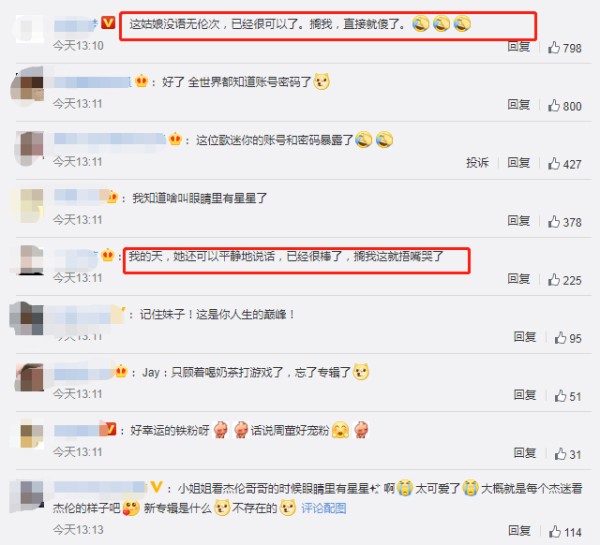Click the orange V verified badge at top
This screenshot has width=600, height=545.
pyautogui.click(x=108, y=23)
